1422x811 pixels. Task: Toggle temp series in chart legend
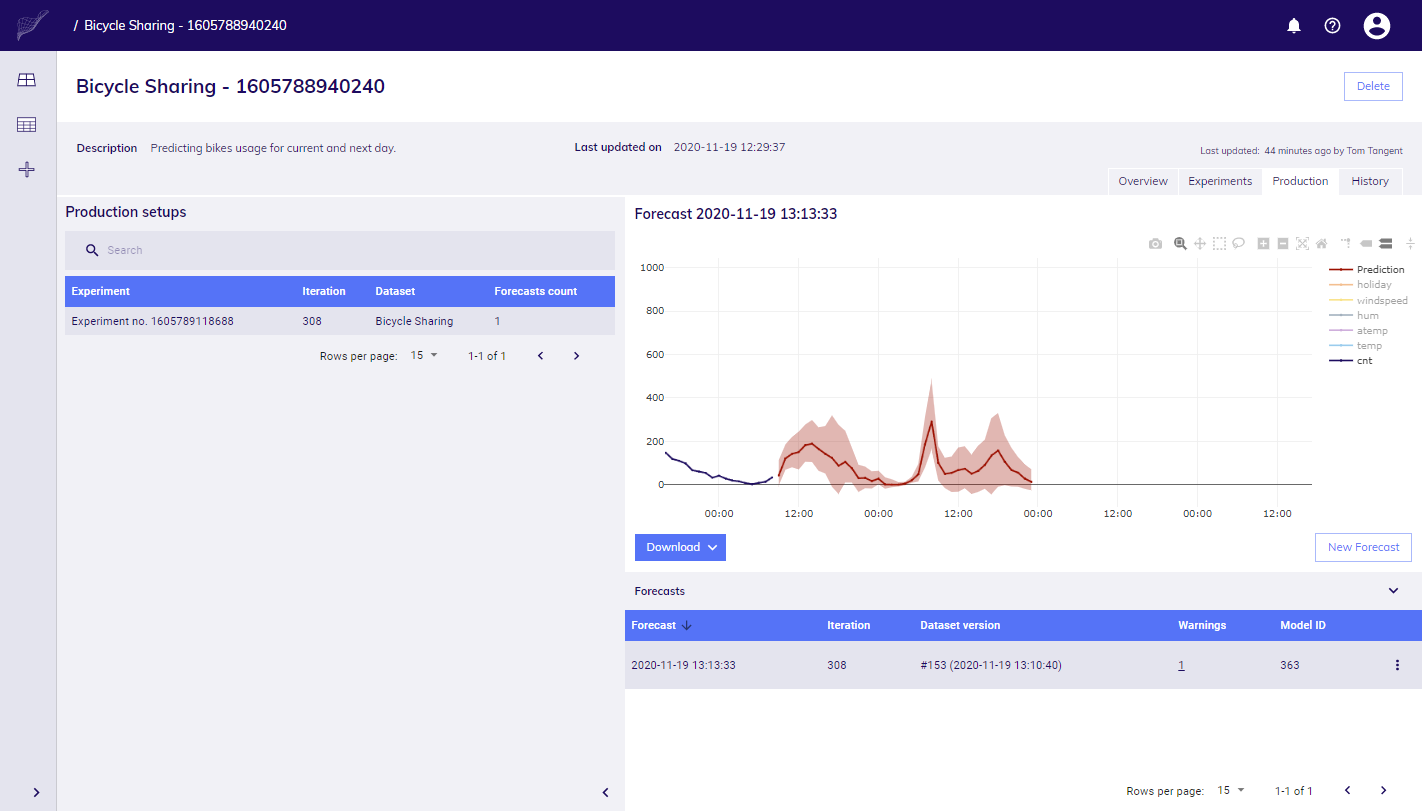(x=1355, y=345)
